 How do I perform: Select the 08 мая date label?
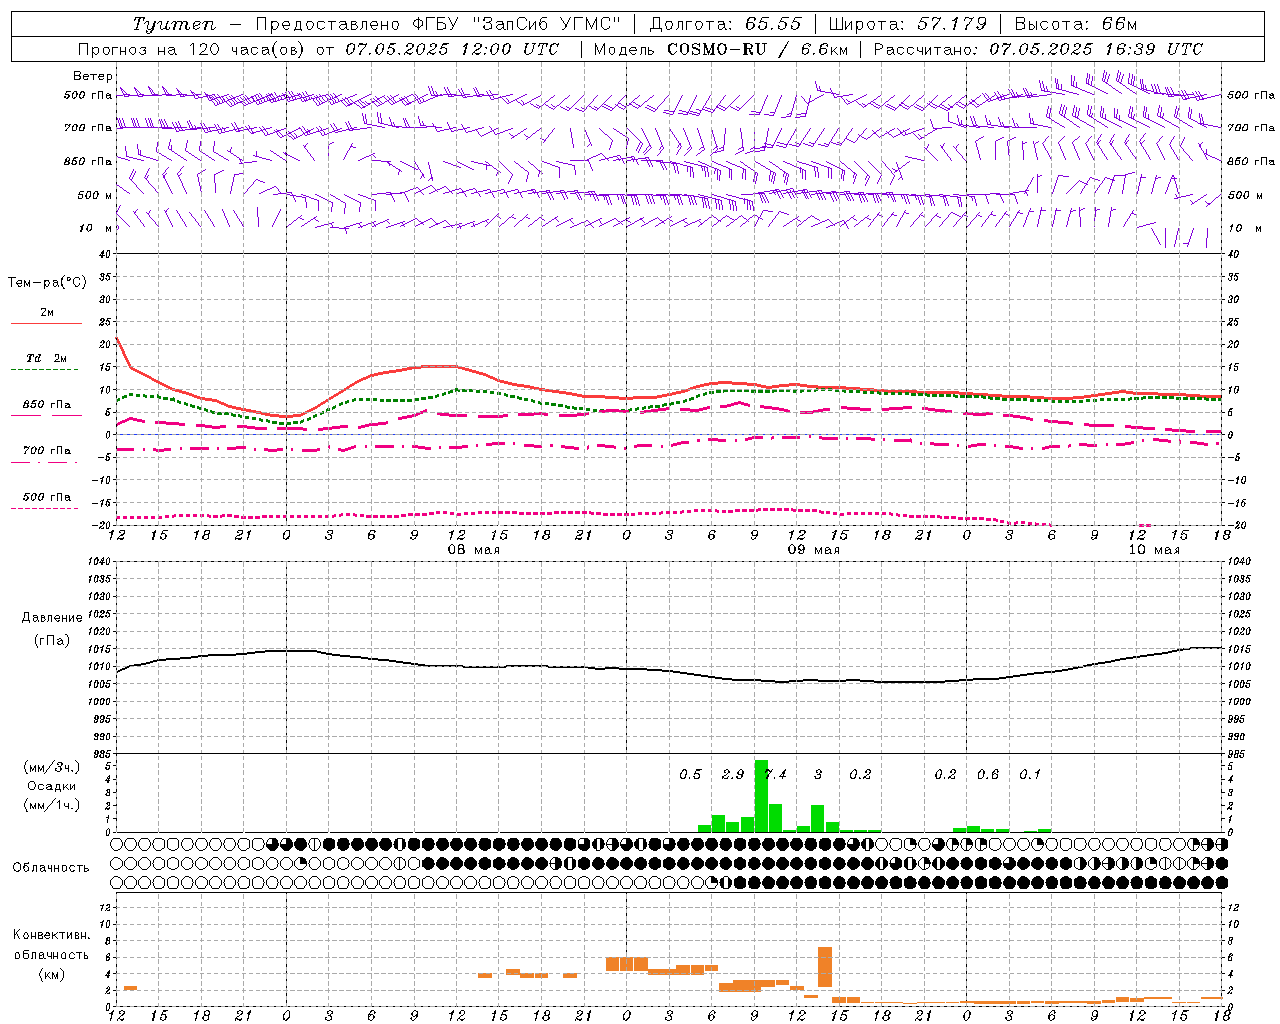[474, 550]
